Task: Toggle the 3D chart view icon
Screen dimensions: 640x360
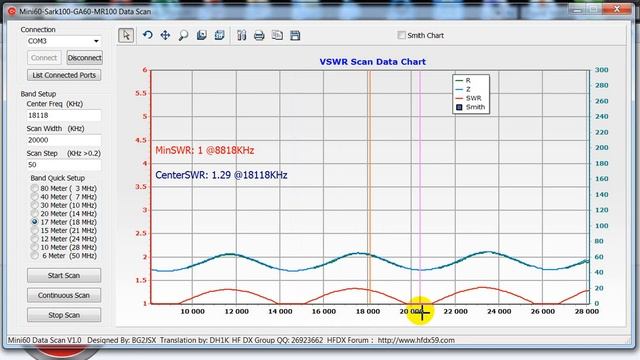Action: 220,36
